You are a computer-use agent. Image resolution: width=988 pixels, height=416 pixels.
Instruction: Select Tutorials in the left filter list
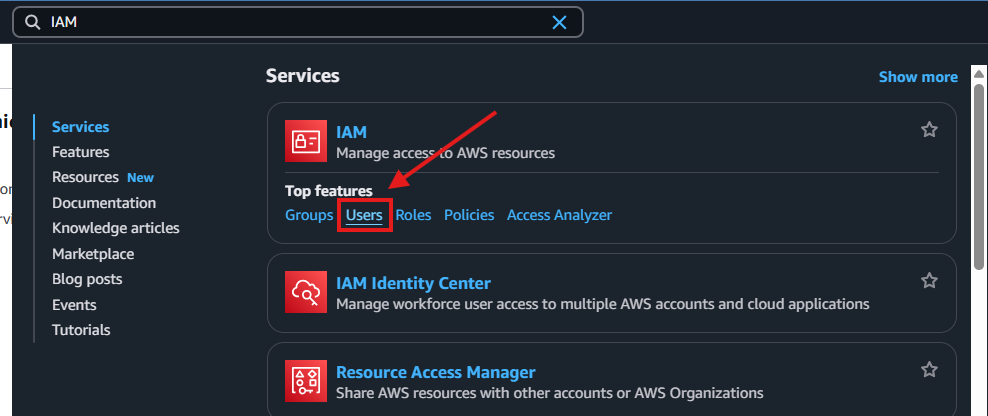[x=81, y=330]
